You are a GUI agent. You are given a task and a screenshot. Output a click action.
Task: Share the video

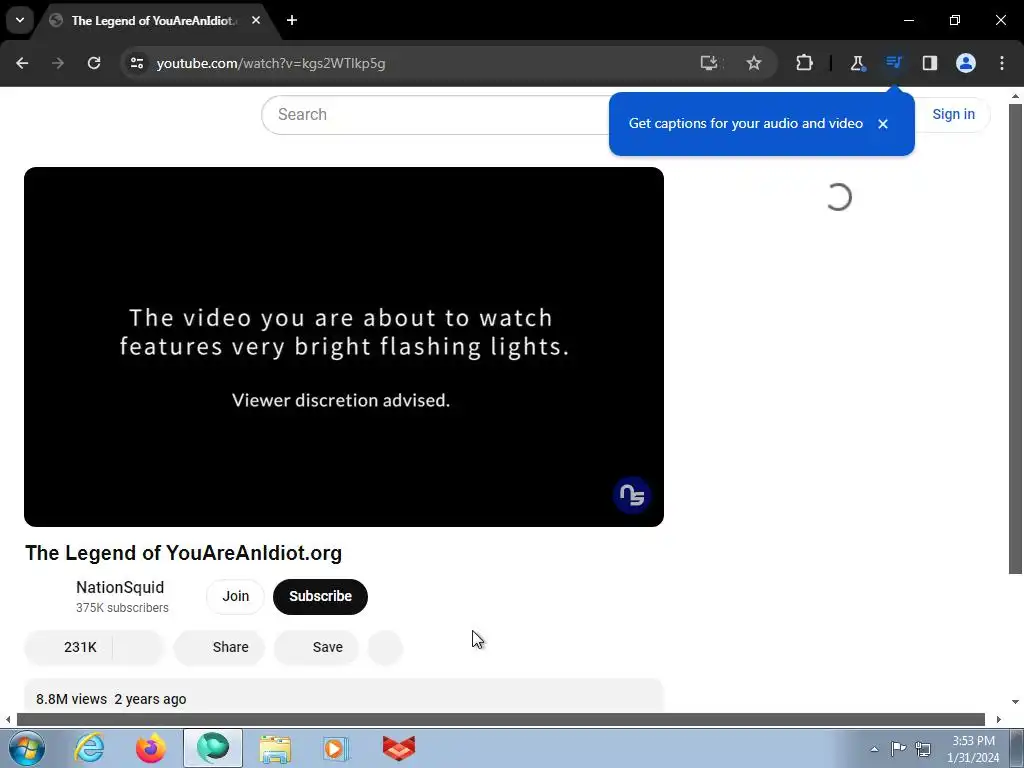point(219,647)
